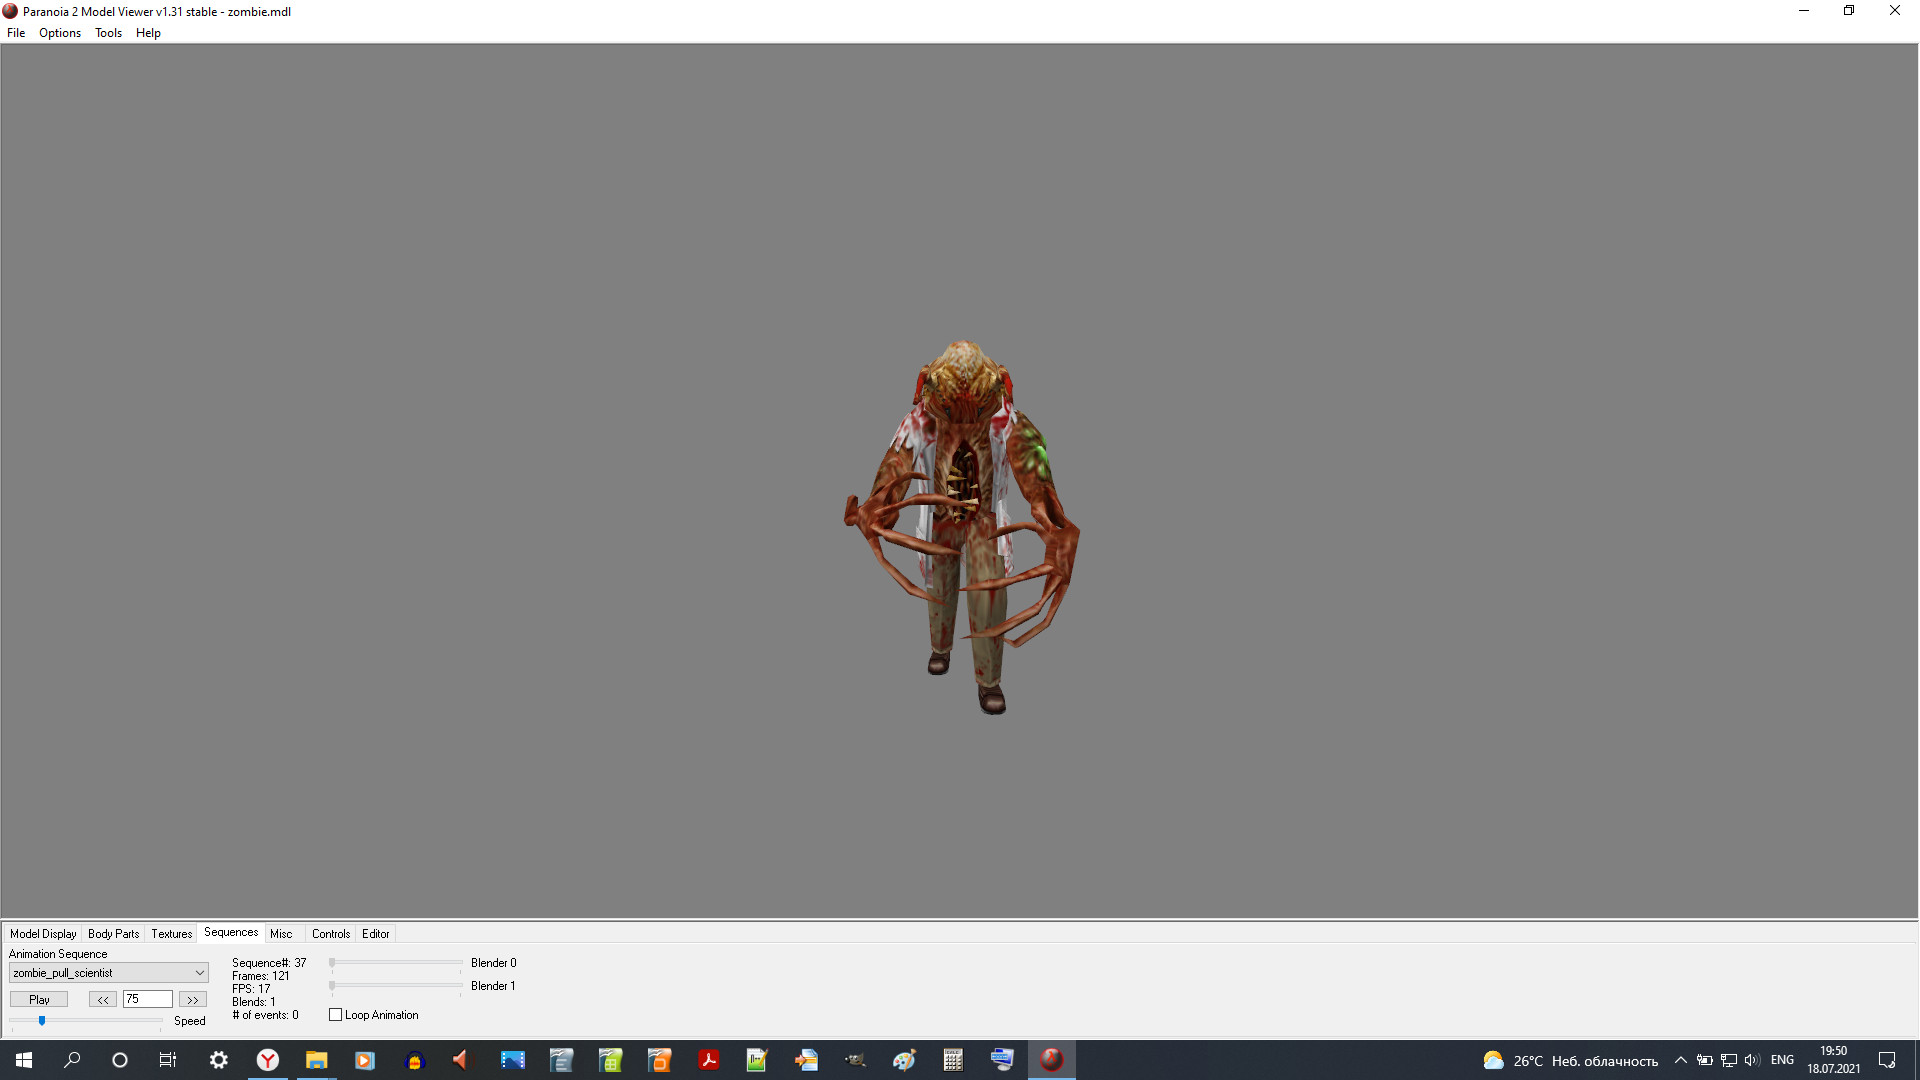The image size is (1920, 1080).
Task: Open Audacity from the taskbar
Action: (415, 1059)
